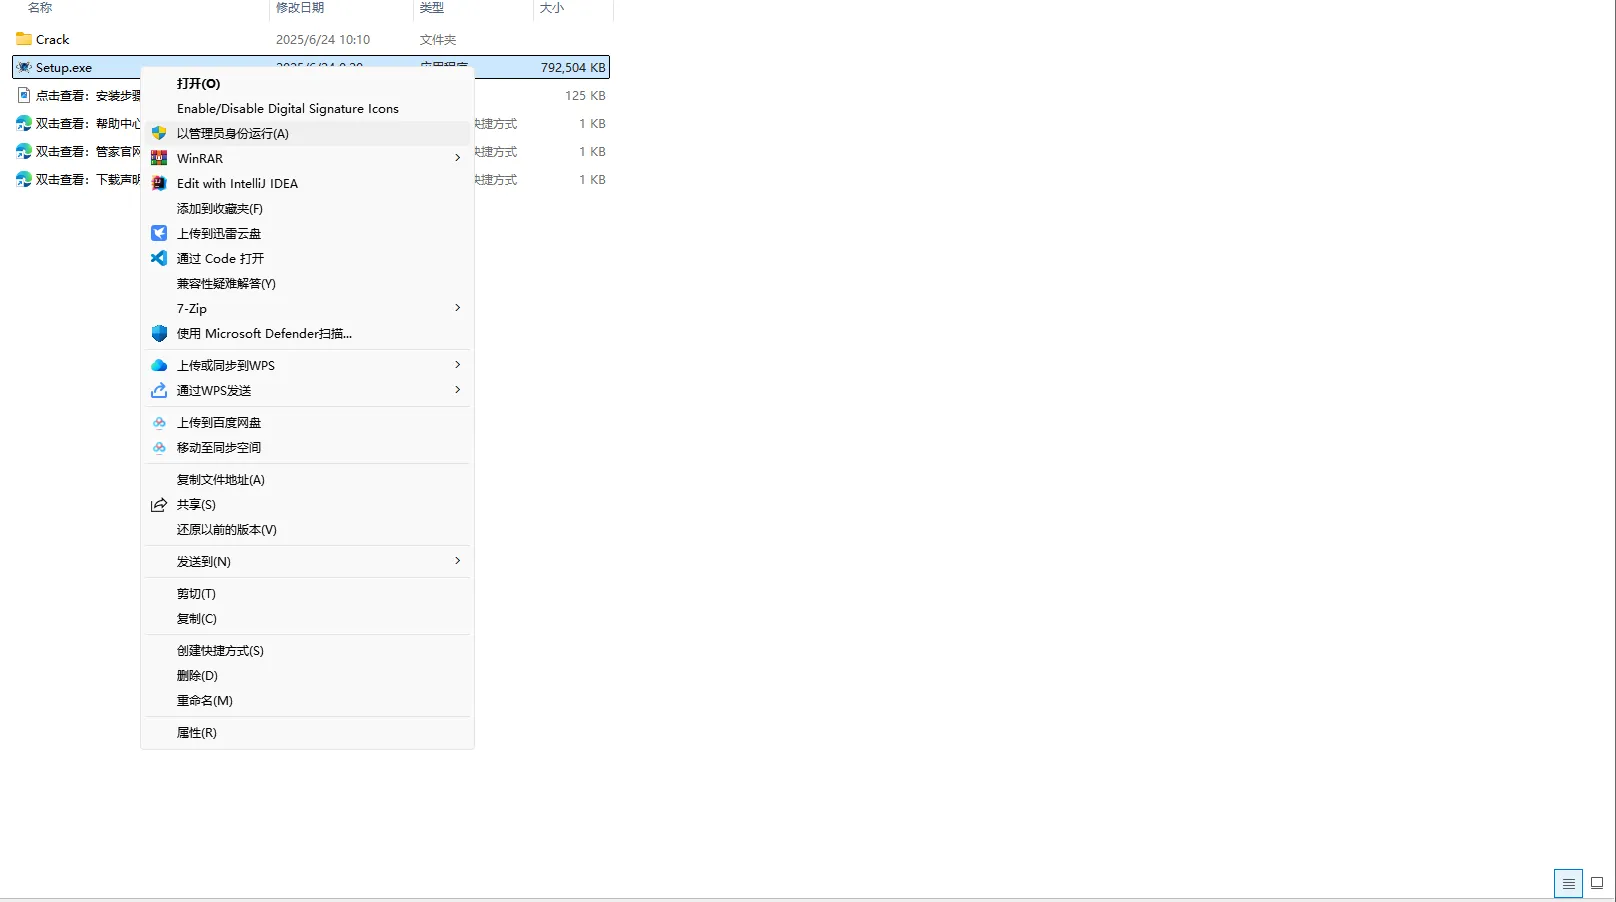Open 发送到(N) menu entry

307,561
